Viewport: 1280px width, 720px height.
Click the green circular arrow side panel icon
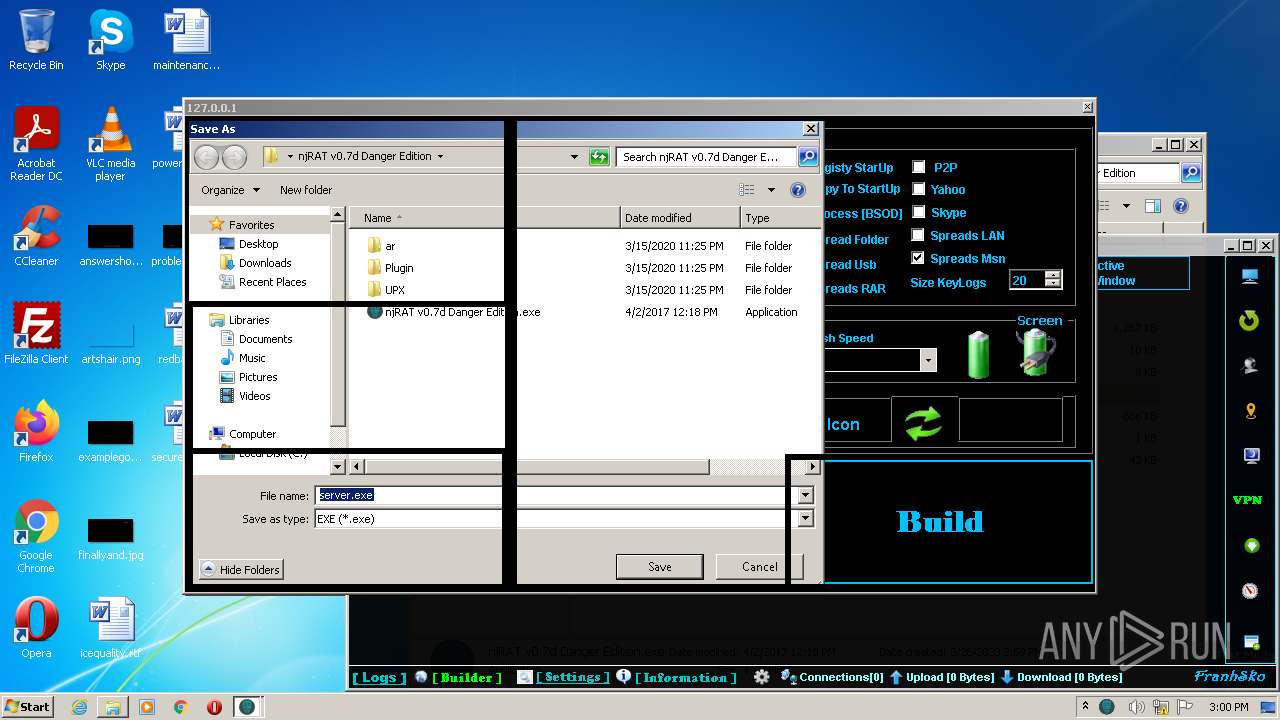pos(1250,321)
